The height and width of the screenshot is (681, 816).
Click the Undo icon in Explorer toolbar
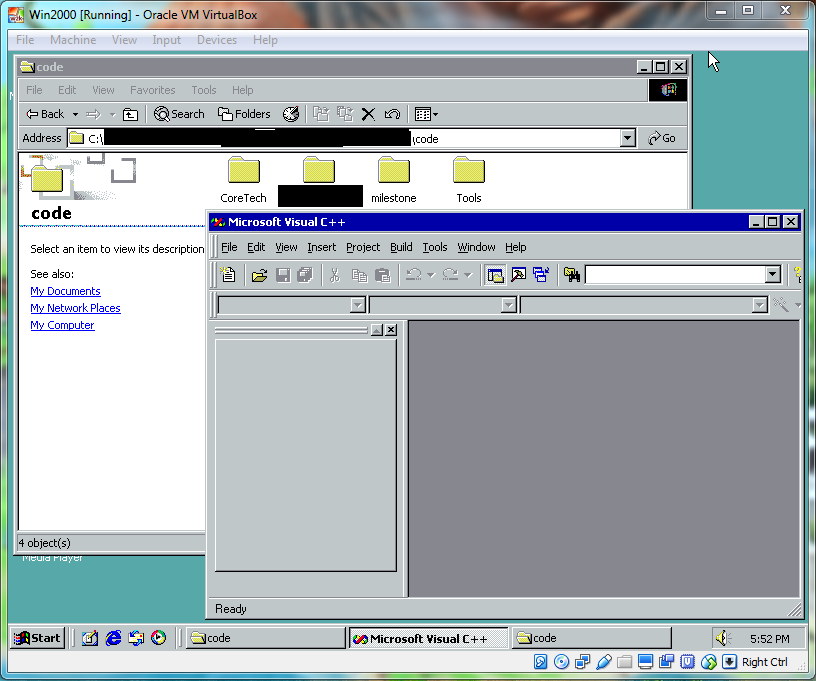tap(392, 114)
